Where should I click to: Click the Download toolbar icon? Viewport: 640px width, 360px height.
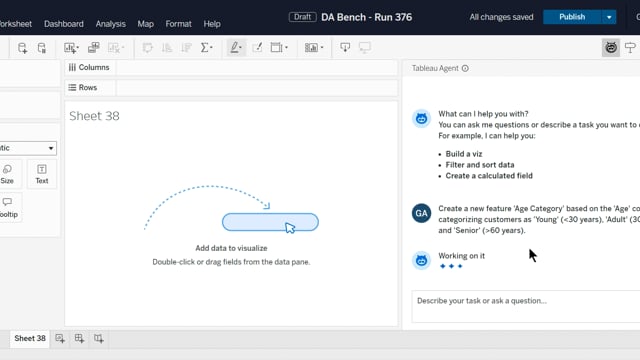[345, 48]
